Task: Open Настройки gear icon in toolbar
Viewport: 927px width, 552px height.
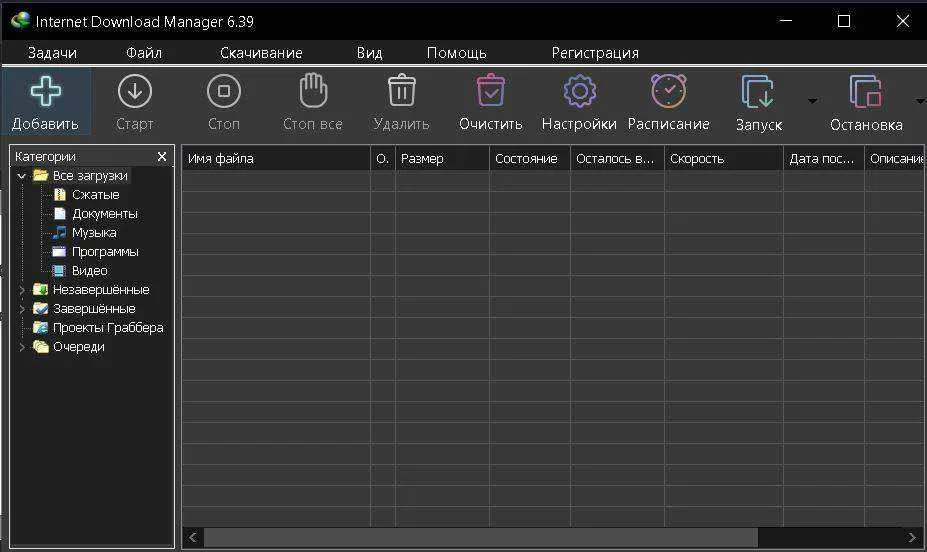Action: coord(579,91)
